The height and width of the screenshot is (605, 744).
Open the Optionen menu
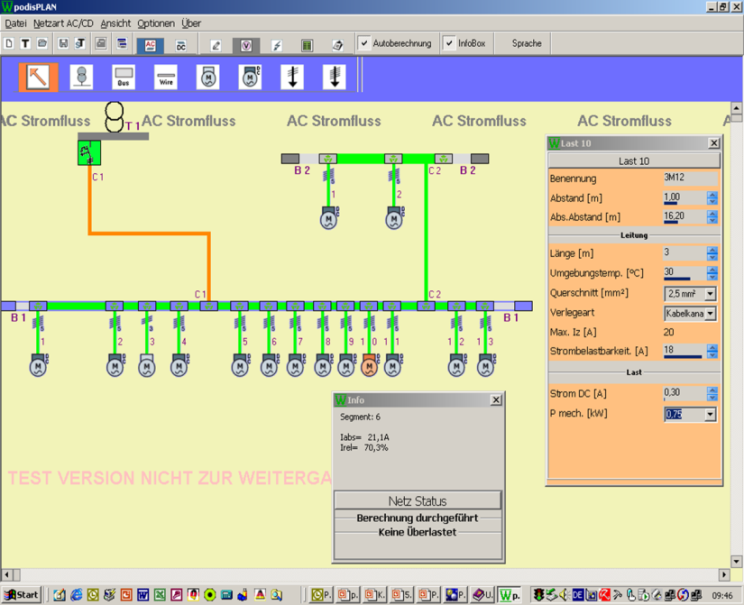tap(156, 23)
